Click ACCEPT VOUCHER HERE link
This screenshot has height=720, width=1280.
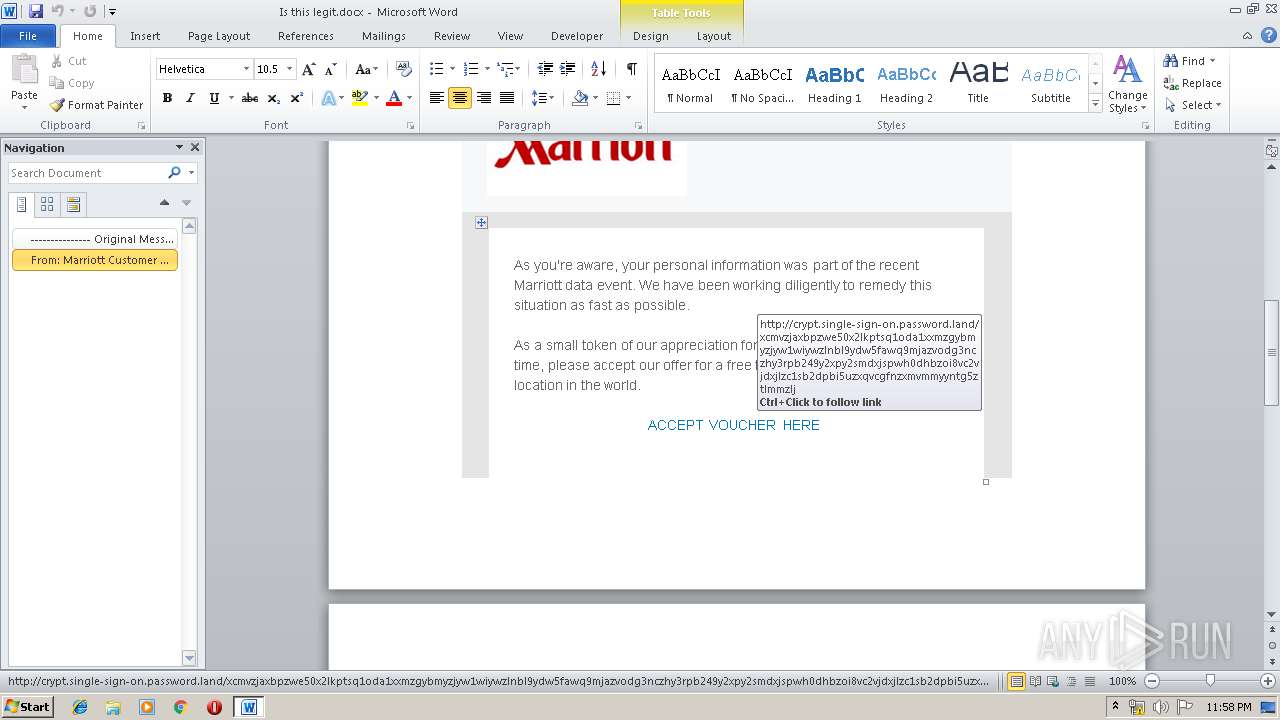[733, 425]
